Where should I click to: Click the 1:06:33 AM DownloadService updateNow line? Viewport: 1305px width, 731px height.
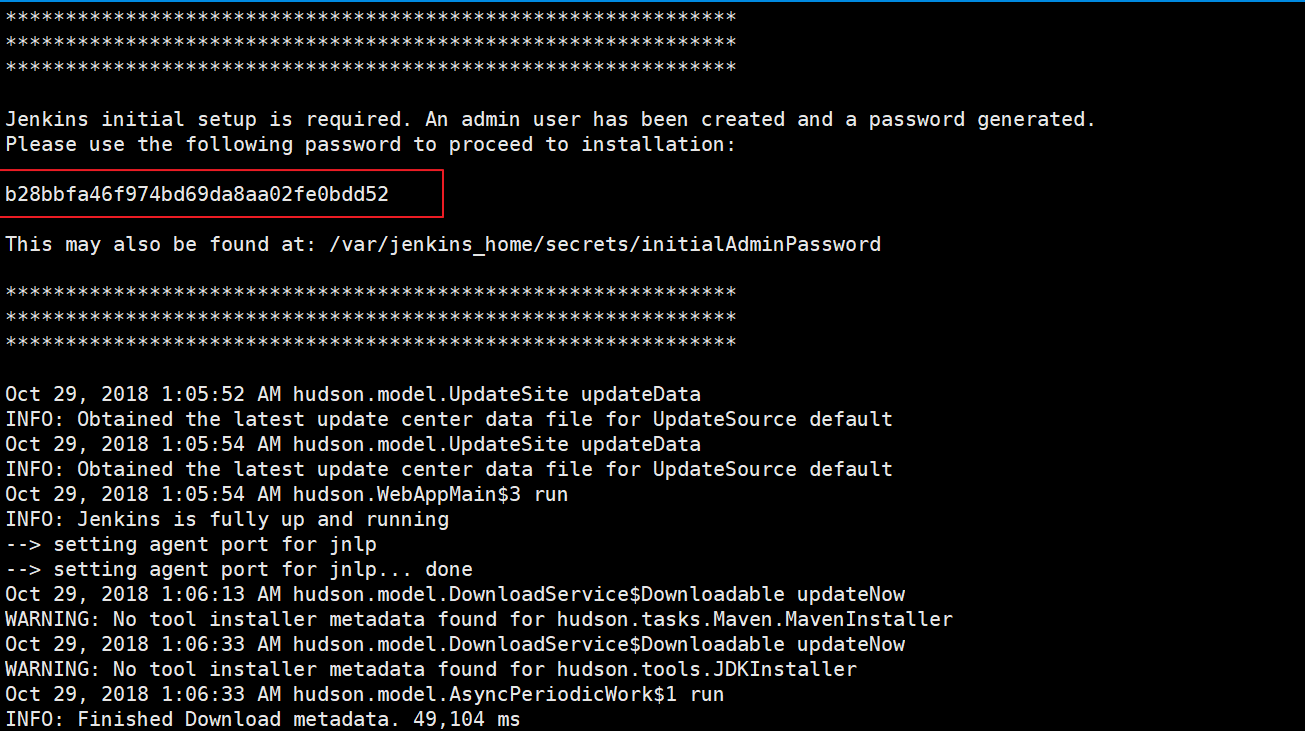tap(455, 644)
